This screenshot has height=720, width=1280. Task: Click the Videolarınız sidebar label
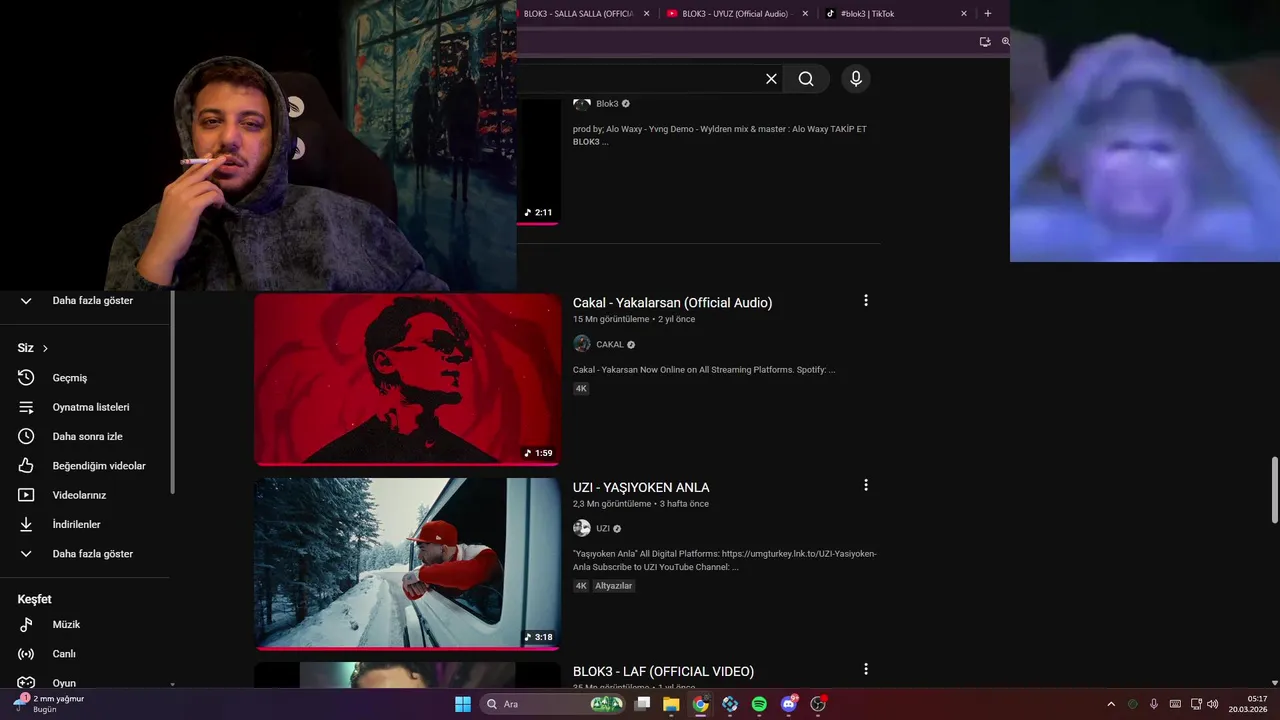point(79,495)
